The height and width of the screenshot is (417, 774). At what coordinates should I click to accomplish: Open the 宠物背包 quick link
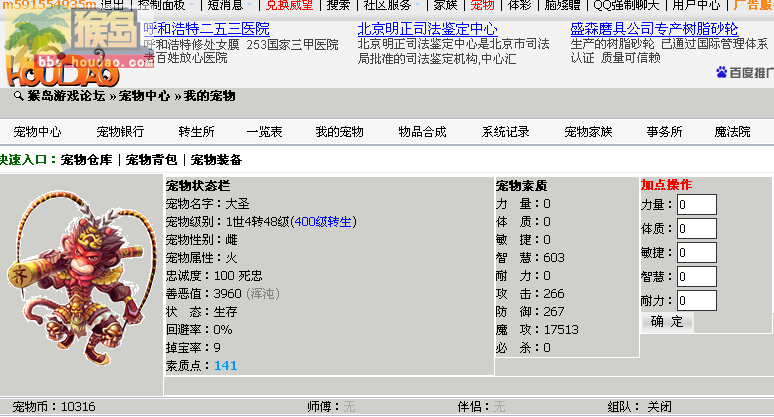tap(152, 160)
